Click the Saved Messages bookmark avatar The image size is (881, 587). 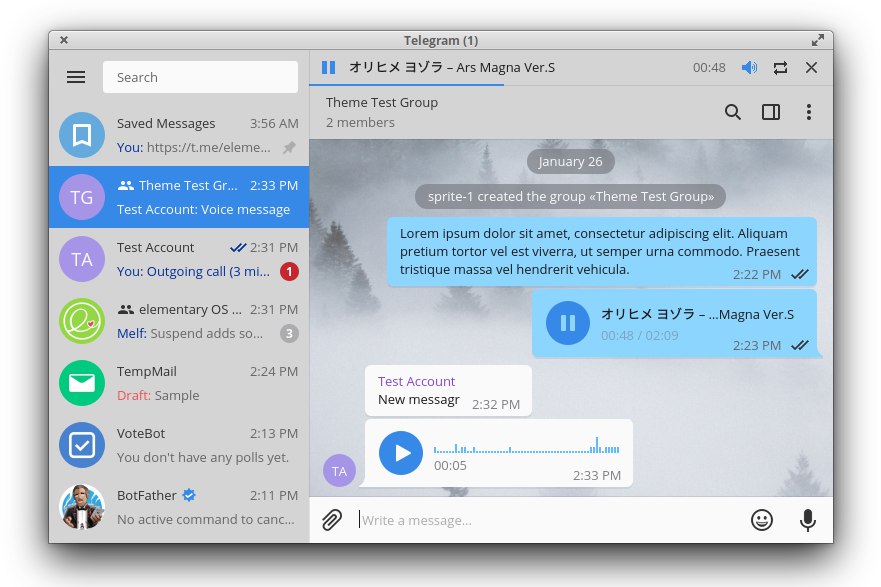click(82, 135)
